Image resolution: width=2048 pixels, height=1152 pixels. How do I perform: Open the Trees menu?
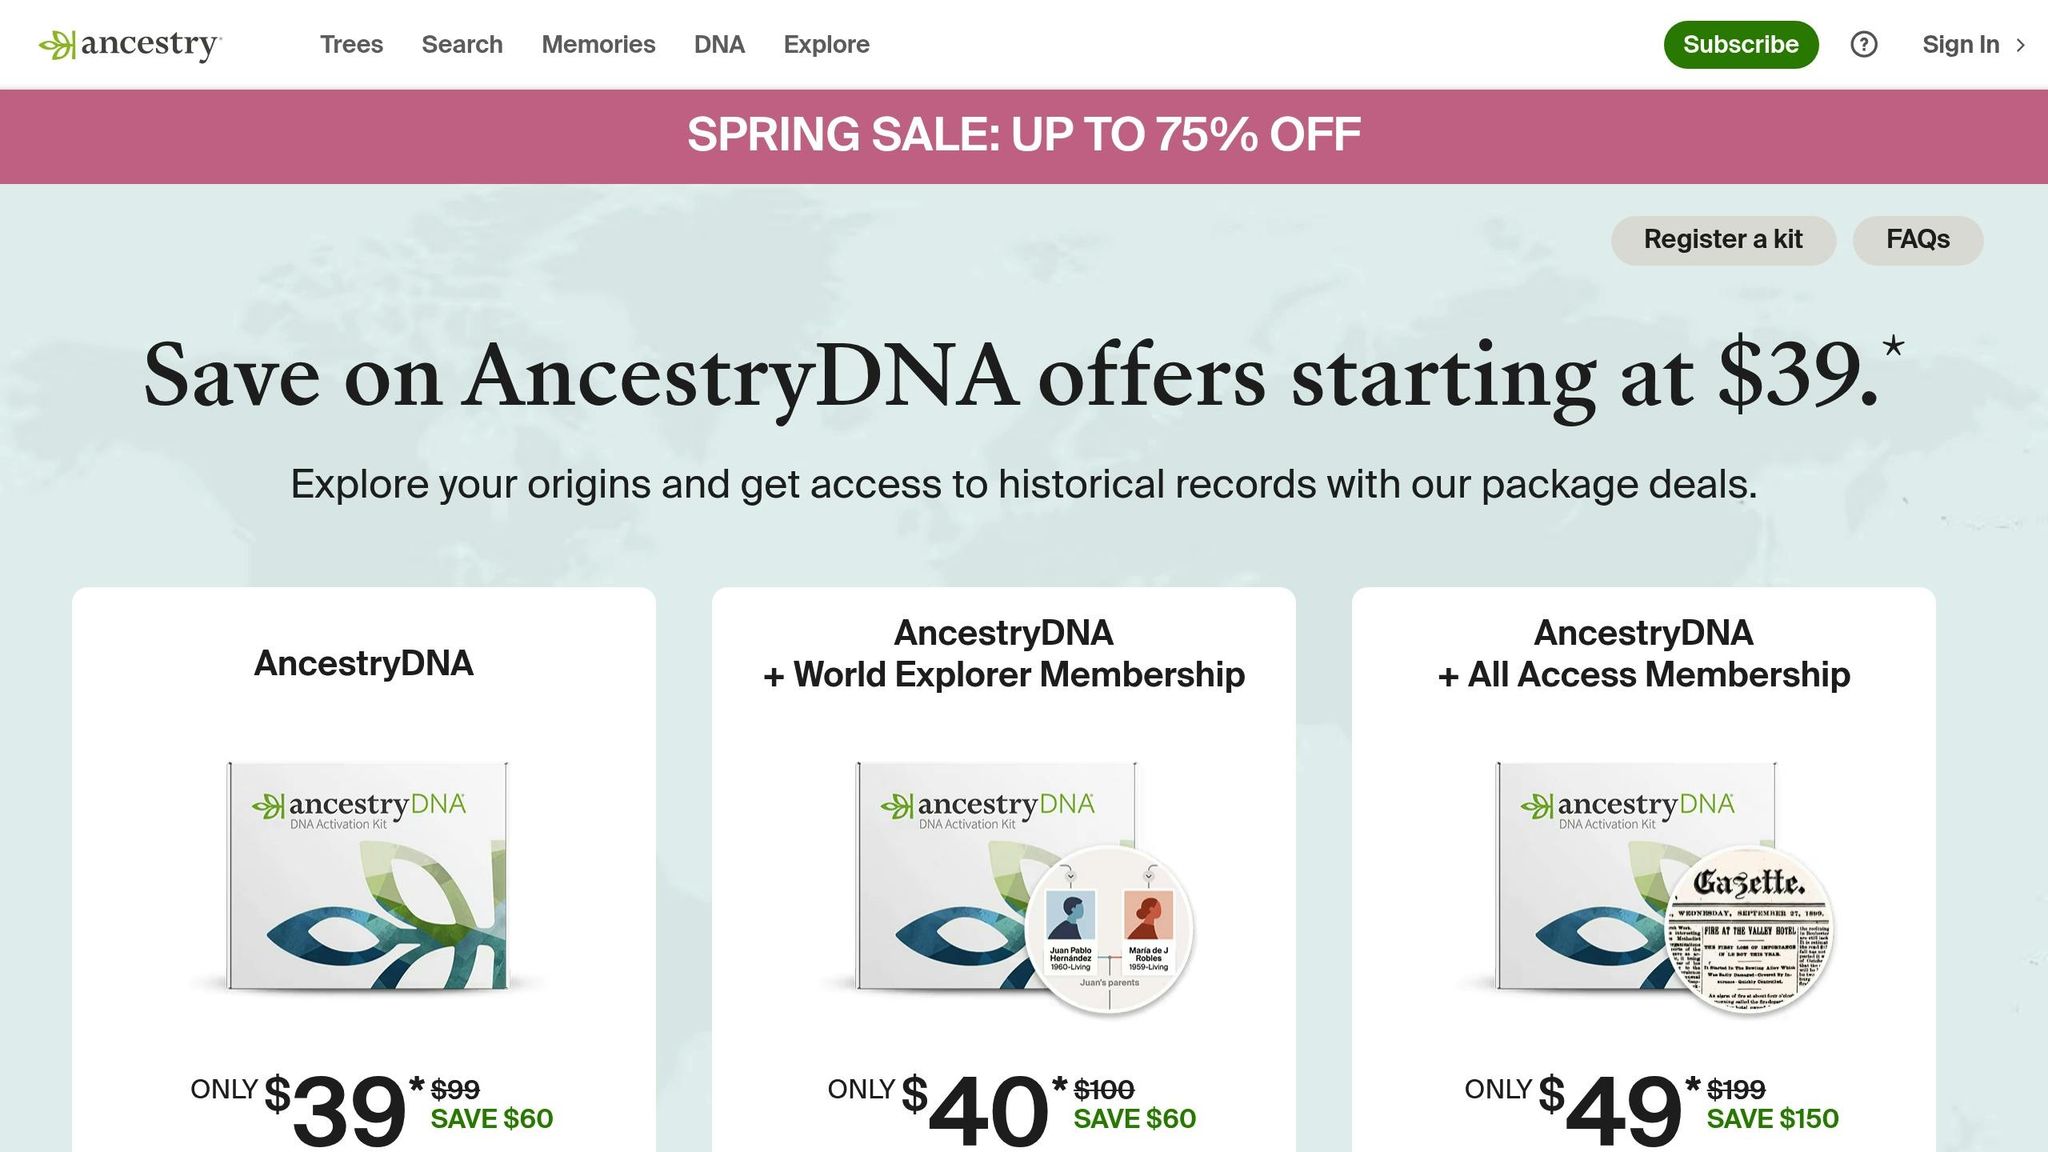[x=351, y=44]
